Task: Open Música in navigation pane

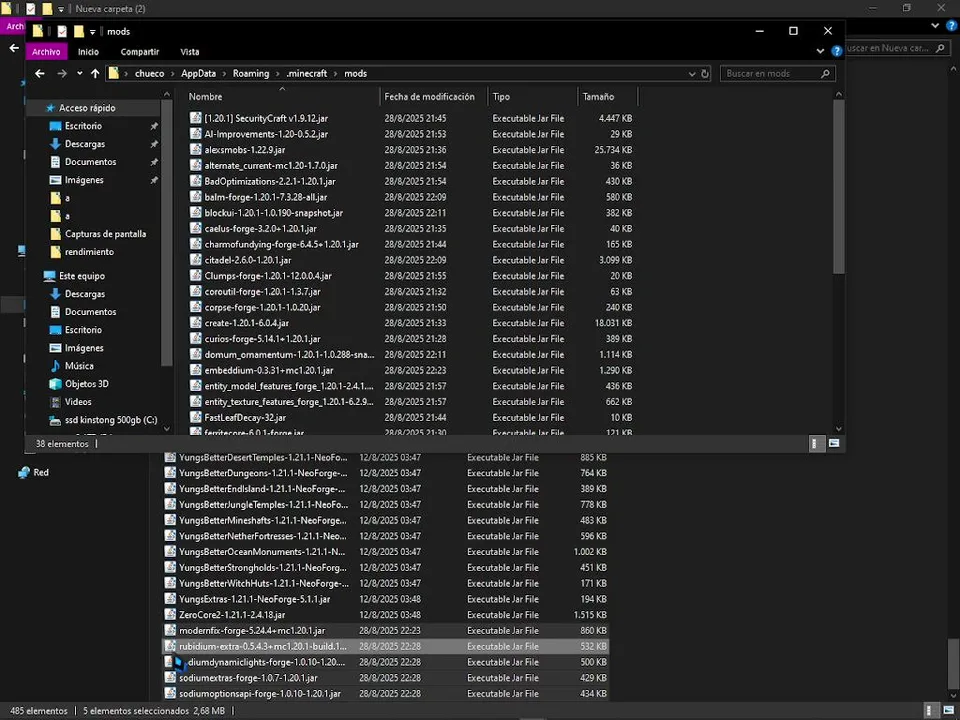Action: point(79,366)
